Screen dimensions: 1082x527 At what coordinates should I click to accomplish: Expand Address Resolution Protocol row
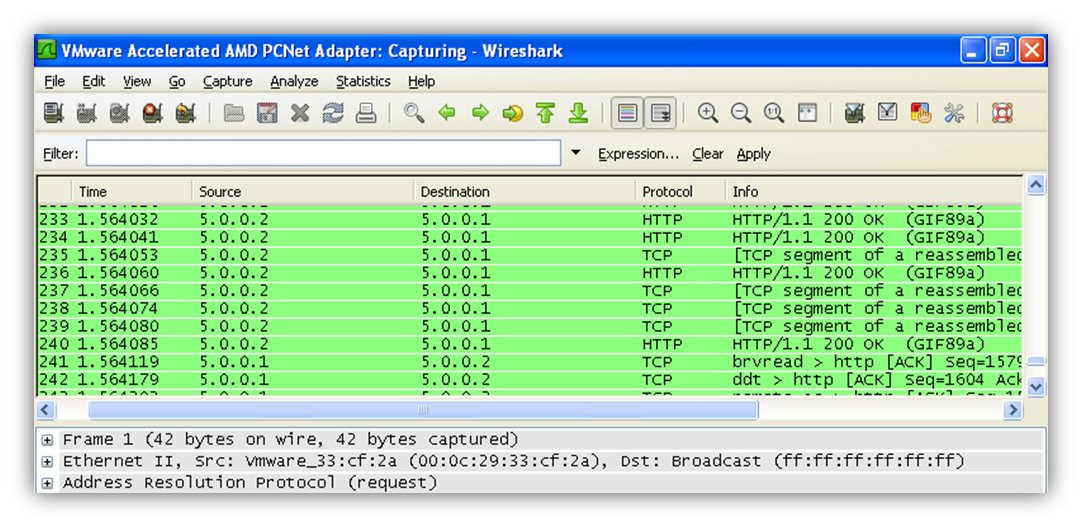[47, 484]
